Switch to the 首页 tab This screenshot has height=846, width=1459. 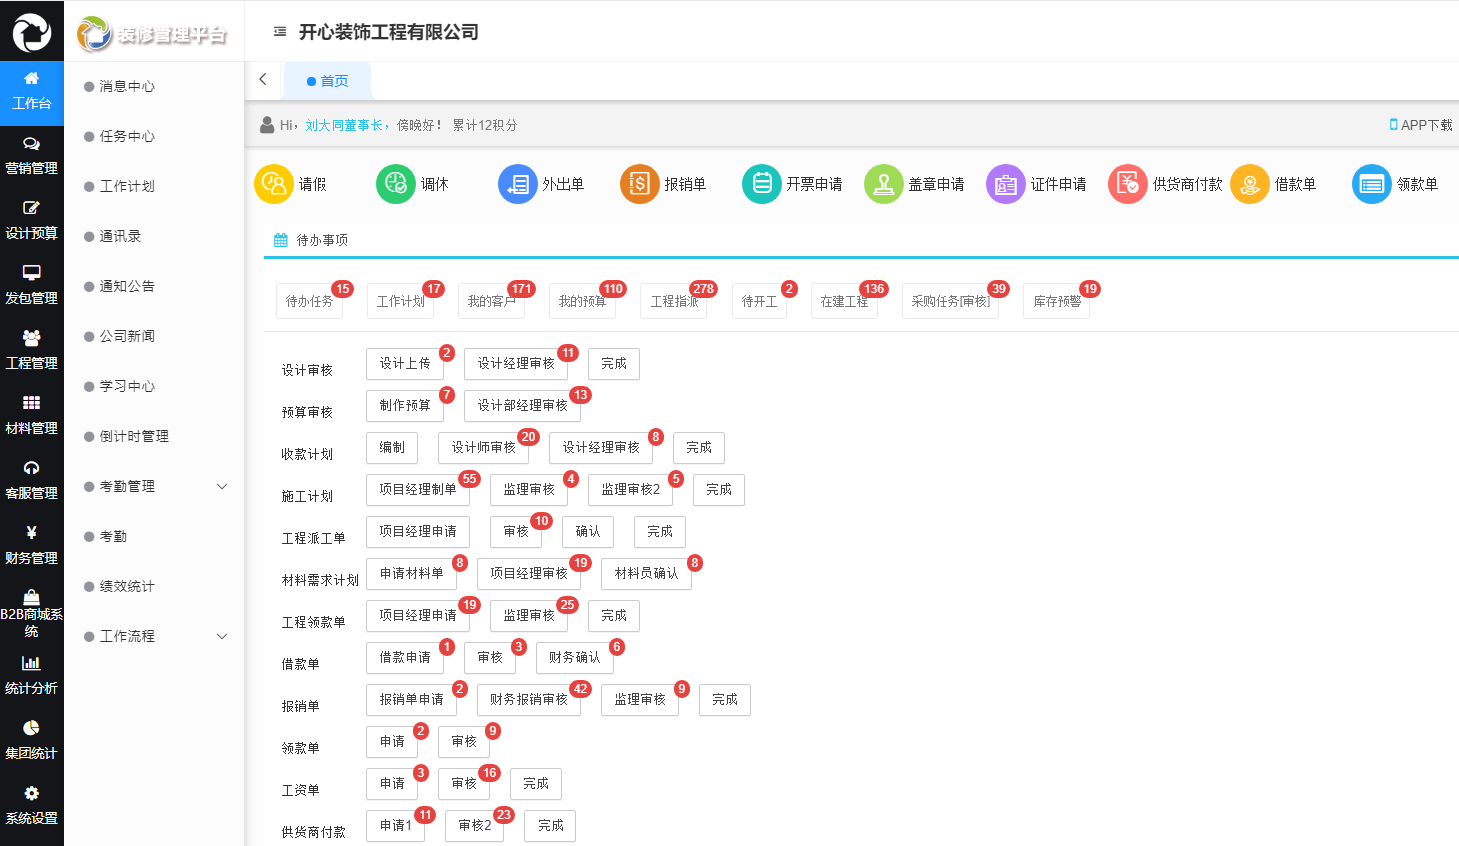point(329,80)
